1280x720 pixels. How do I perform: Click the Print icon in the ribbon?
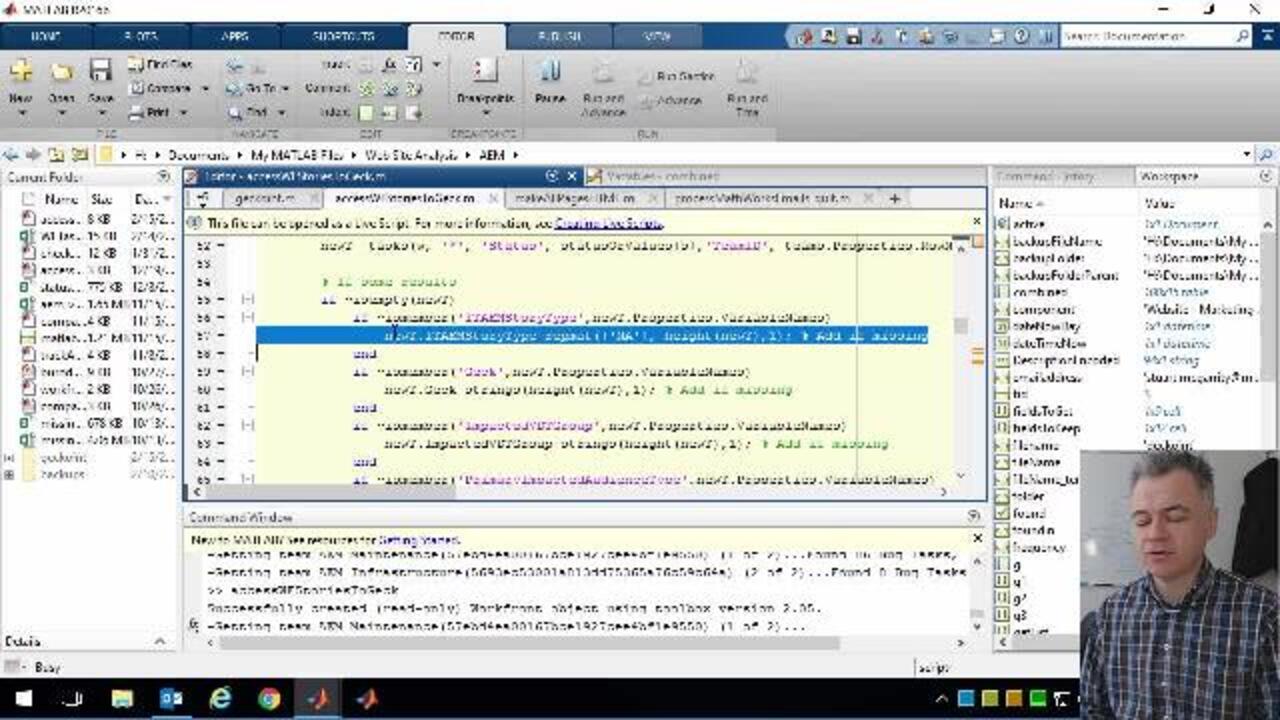[x=137, y=113]
